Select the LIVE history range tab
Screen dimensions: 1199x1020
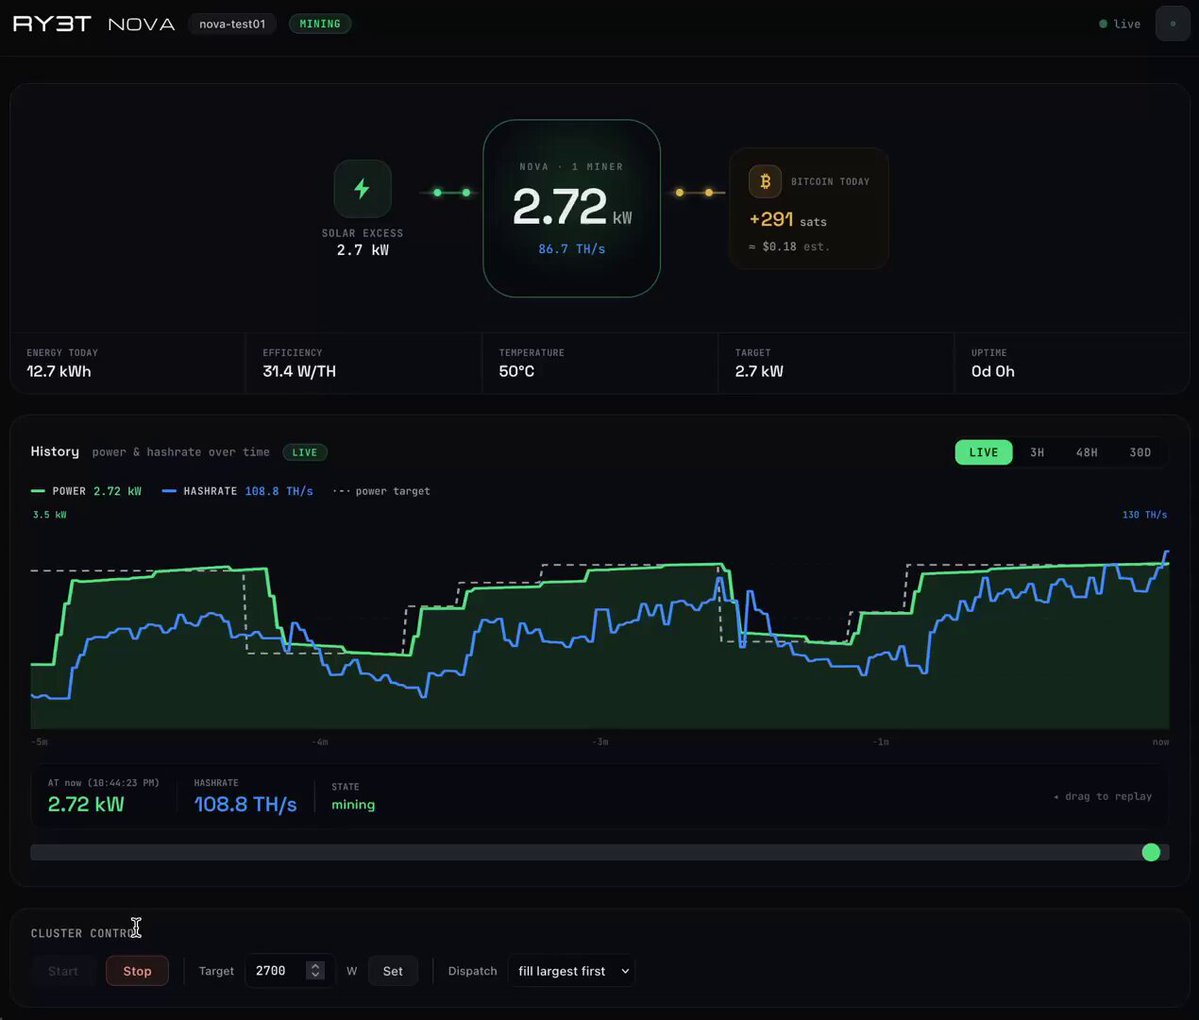983,453
